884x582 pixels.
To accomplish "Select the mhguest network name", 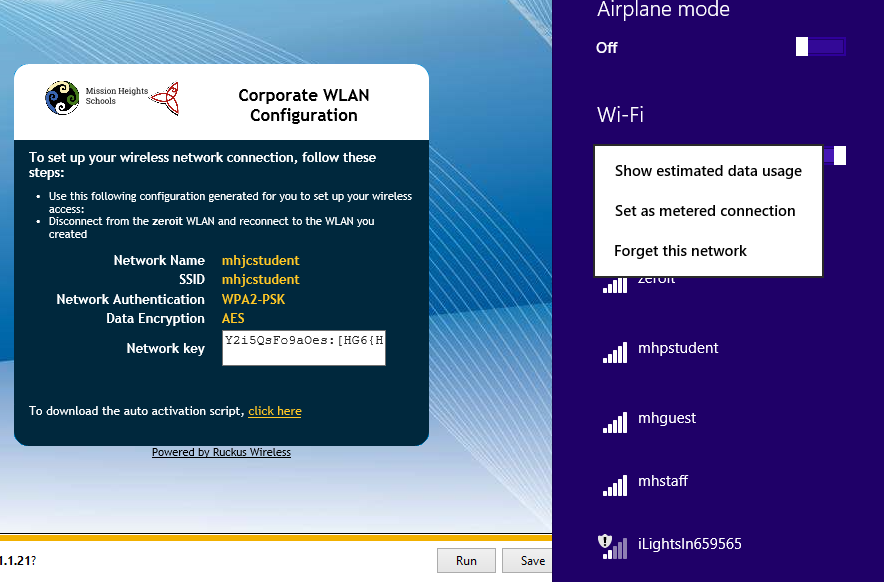I will pos(667,418).
